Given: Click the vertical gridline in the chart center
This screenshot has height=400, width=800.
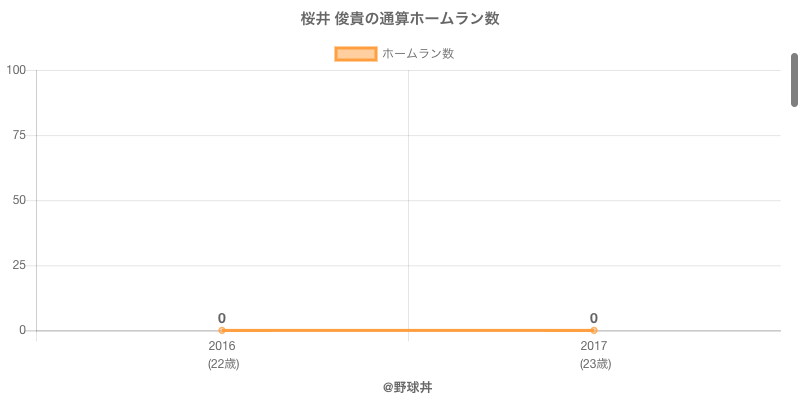Looking at the screenshot, I should tap(408, 200).
